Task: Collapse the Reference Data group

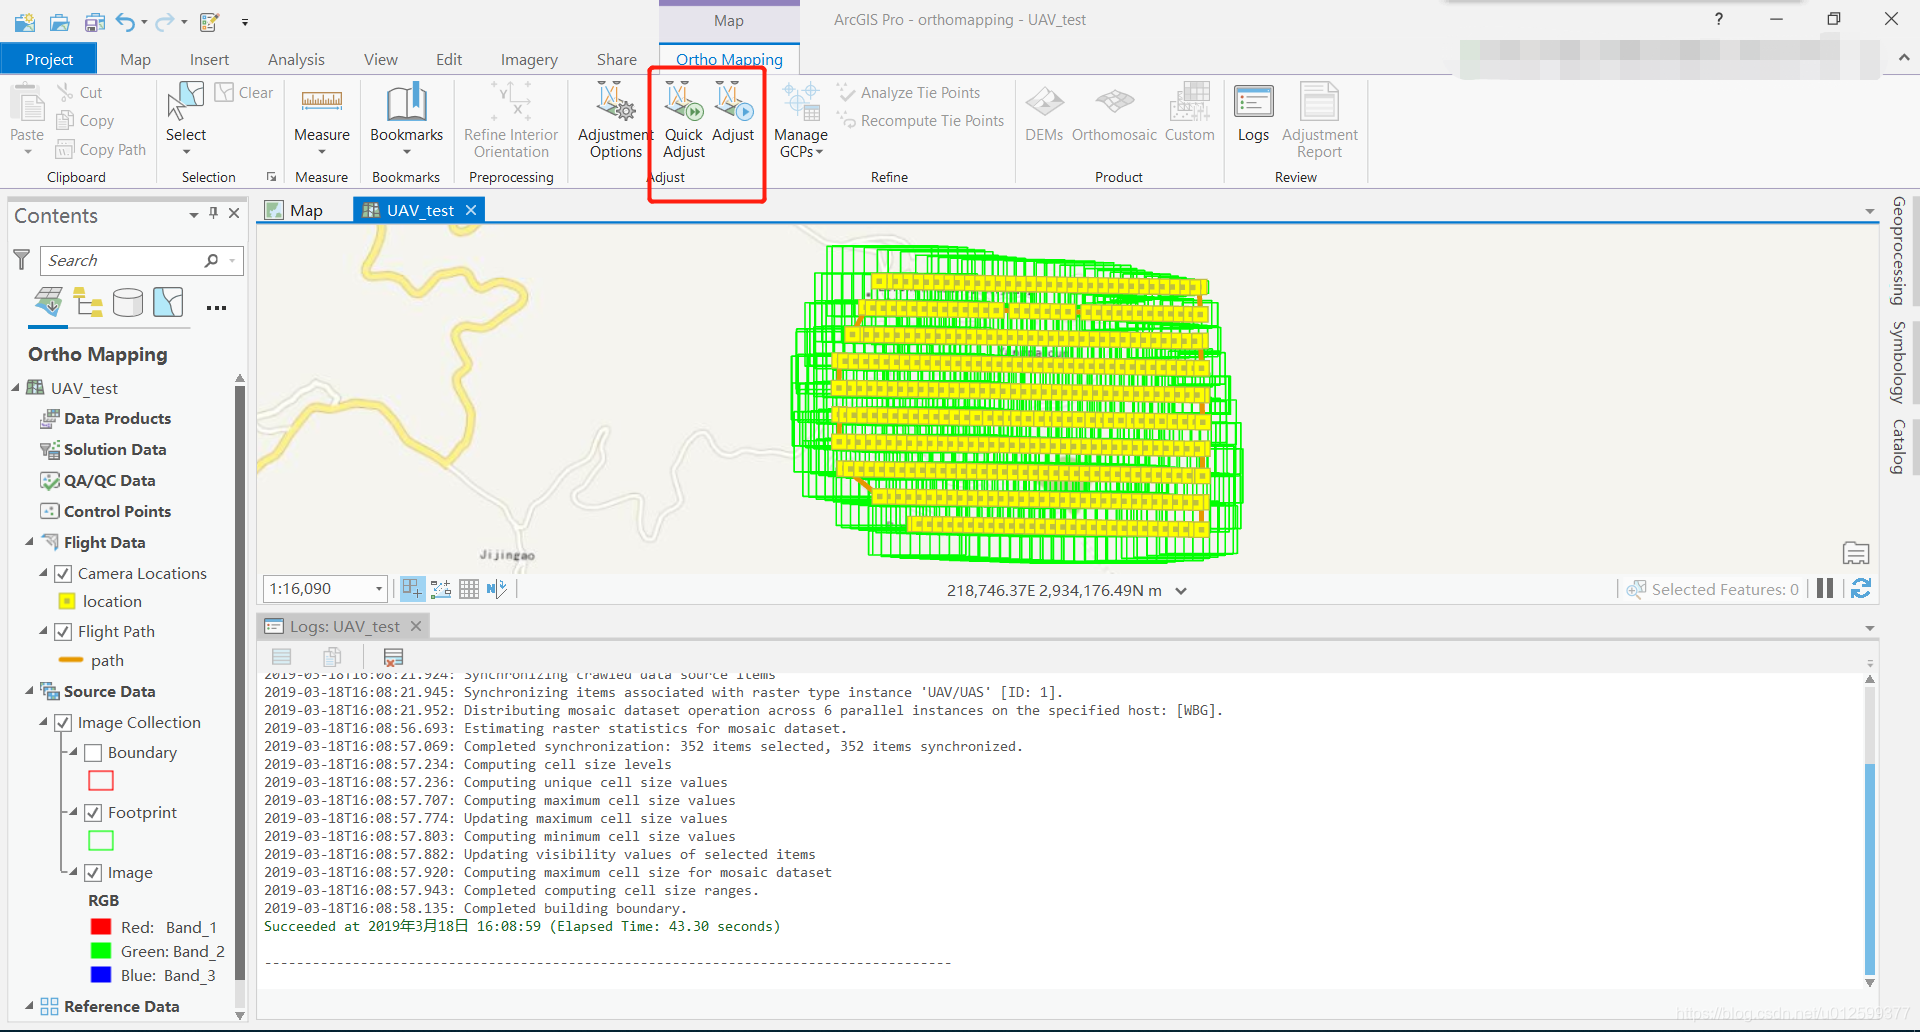Action: tap(29, 1005)
